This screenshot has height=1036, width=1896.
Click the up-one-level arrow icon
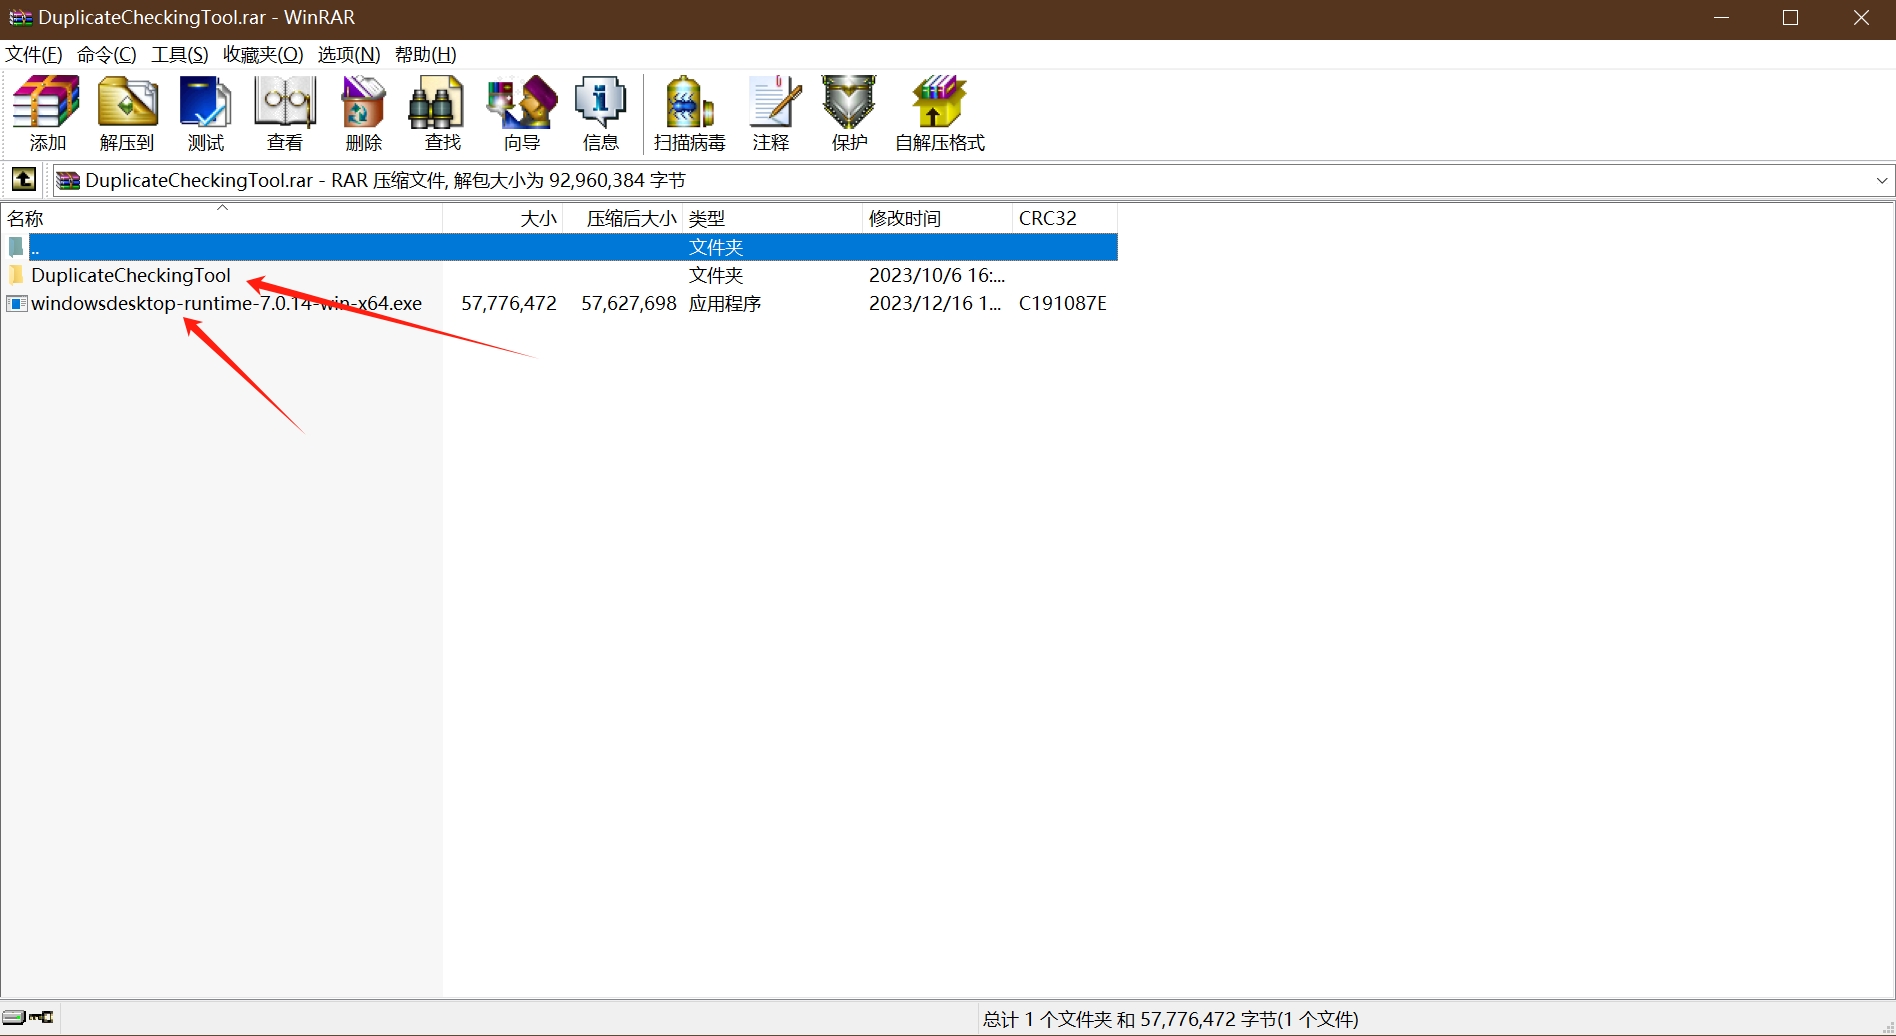[x=23, y=180]
